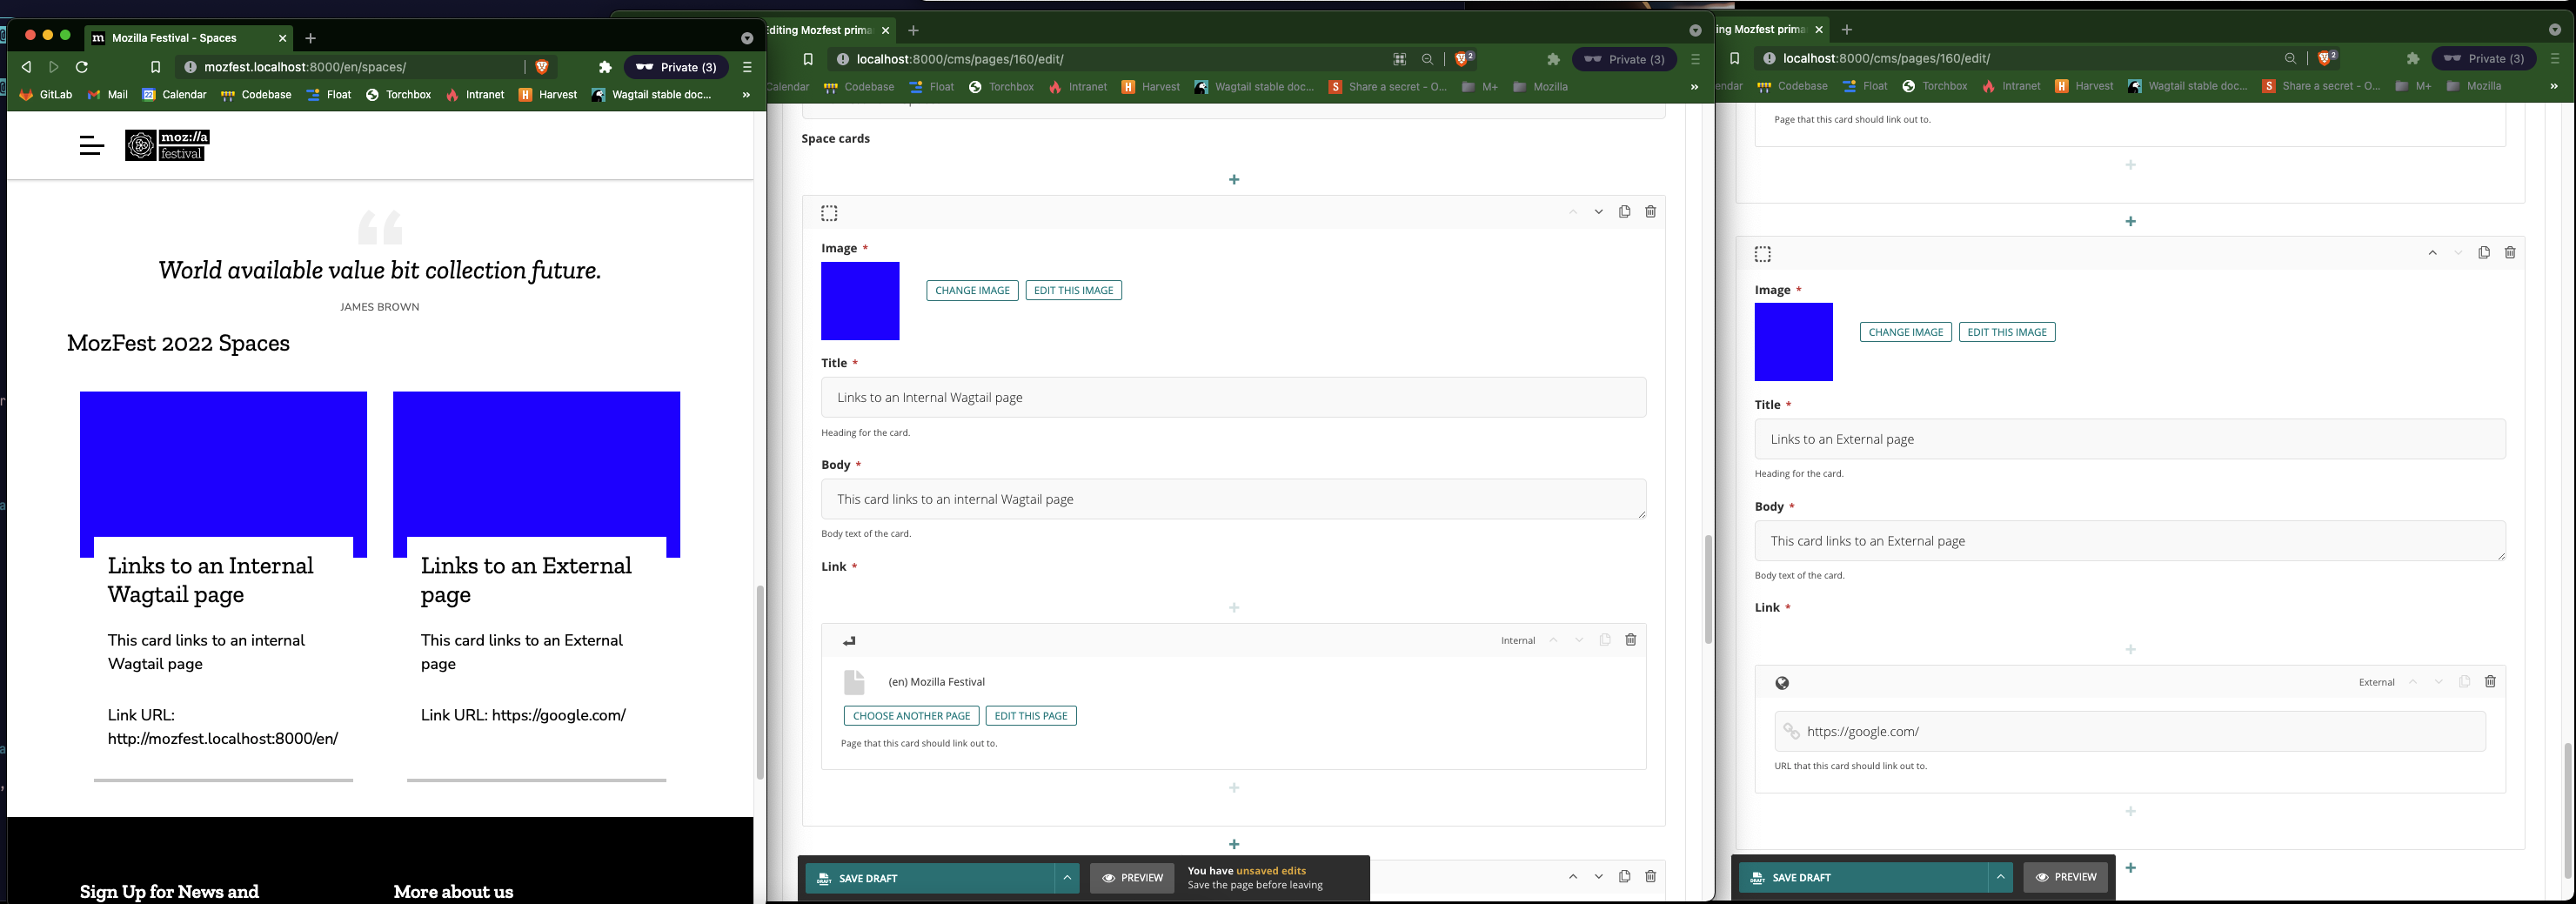Delete the Internal Wagtail page space card

pyautogui.click(x=1650, y=212)
